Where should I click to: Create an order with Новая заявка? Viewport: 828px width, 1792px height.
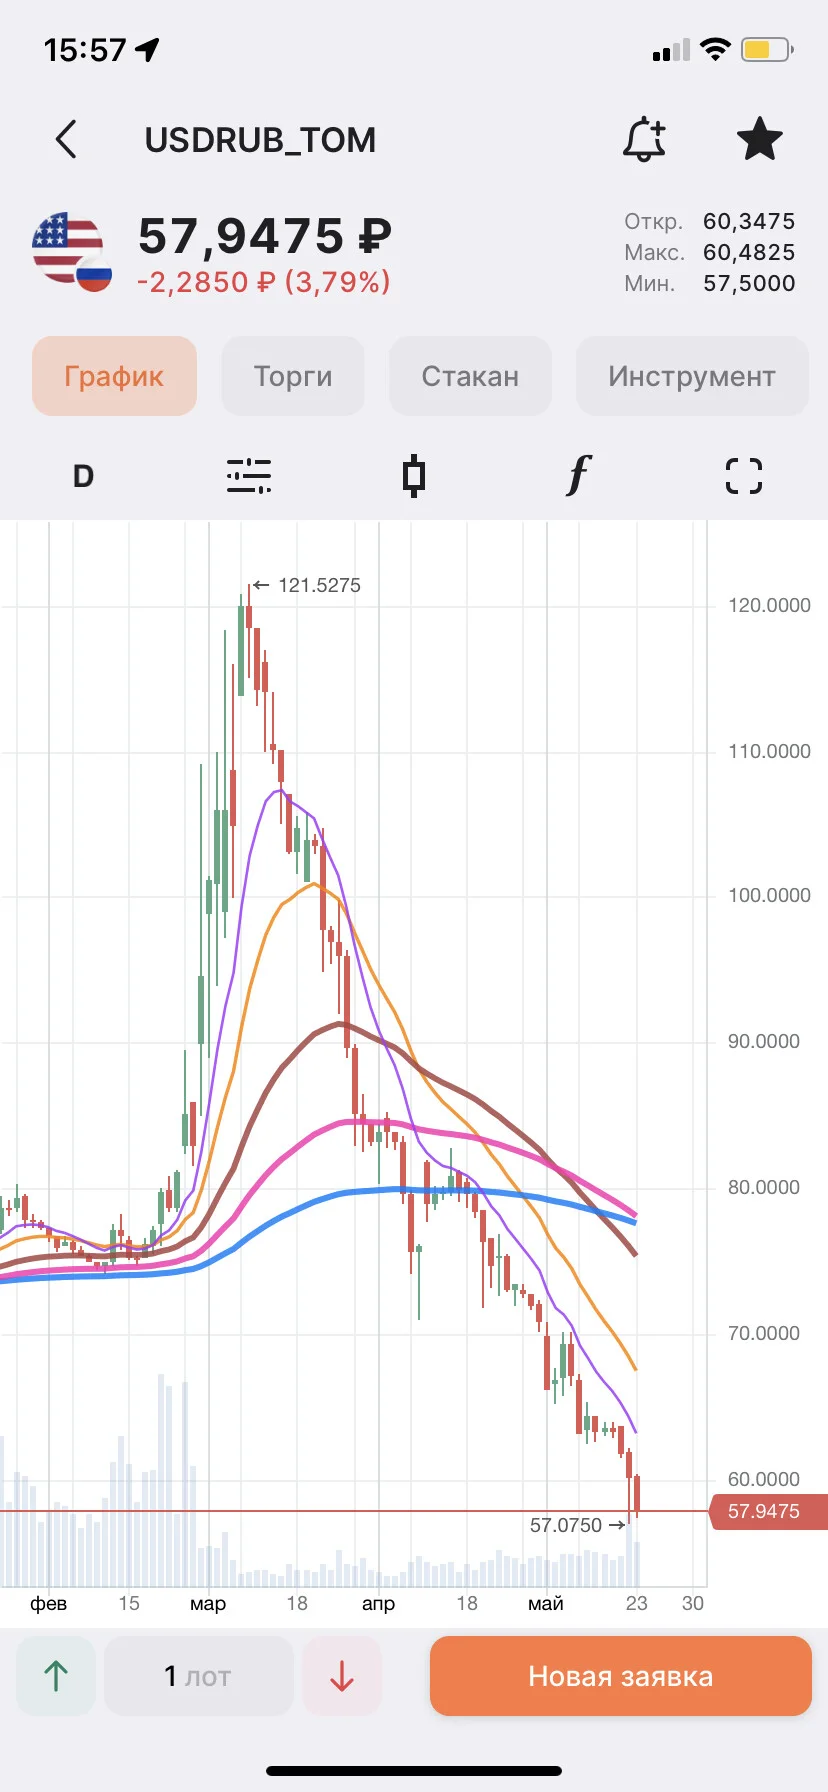click(x=621, y=1676)
